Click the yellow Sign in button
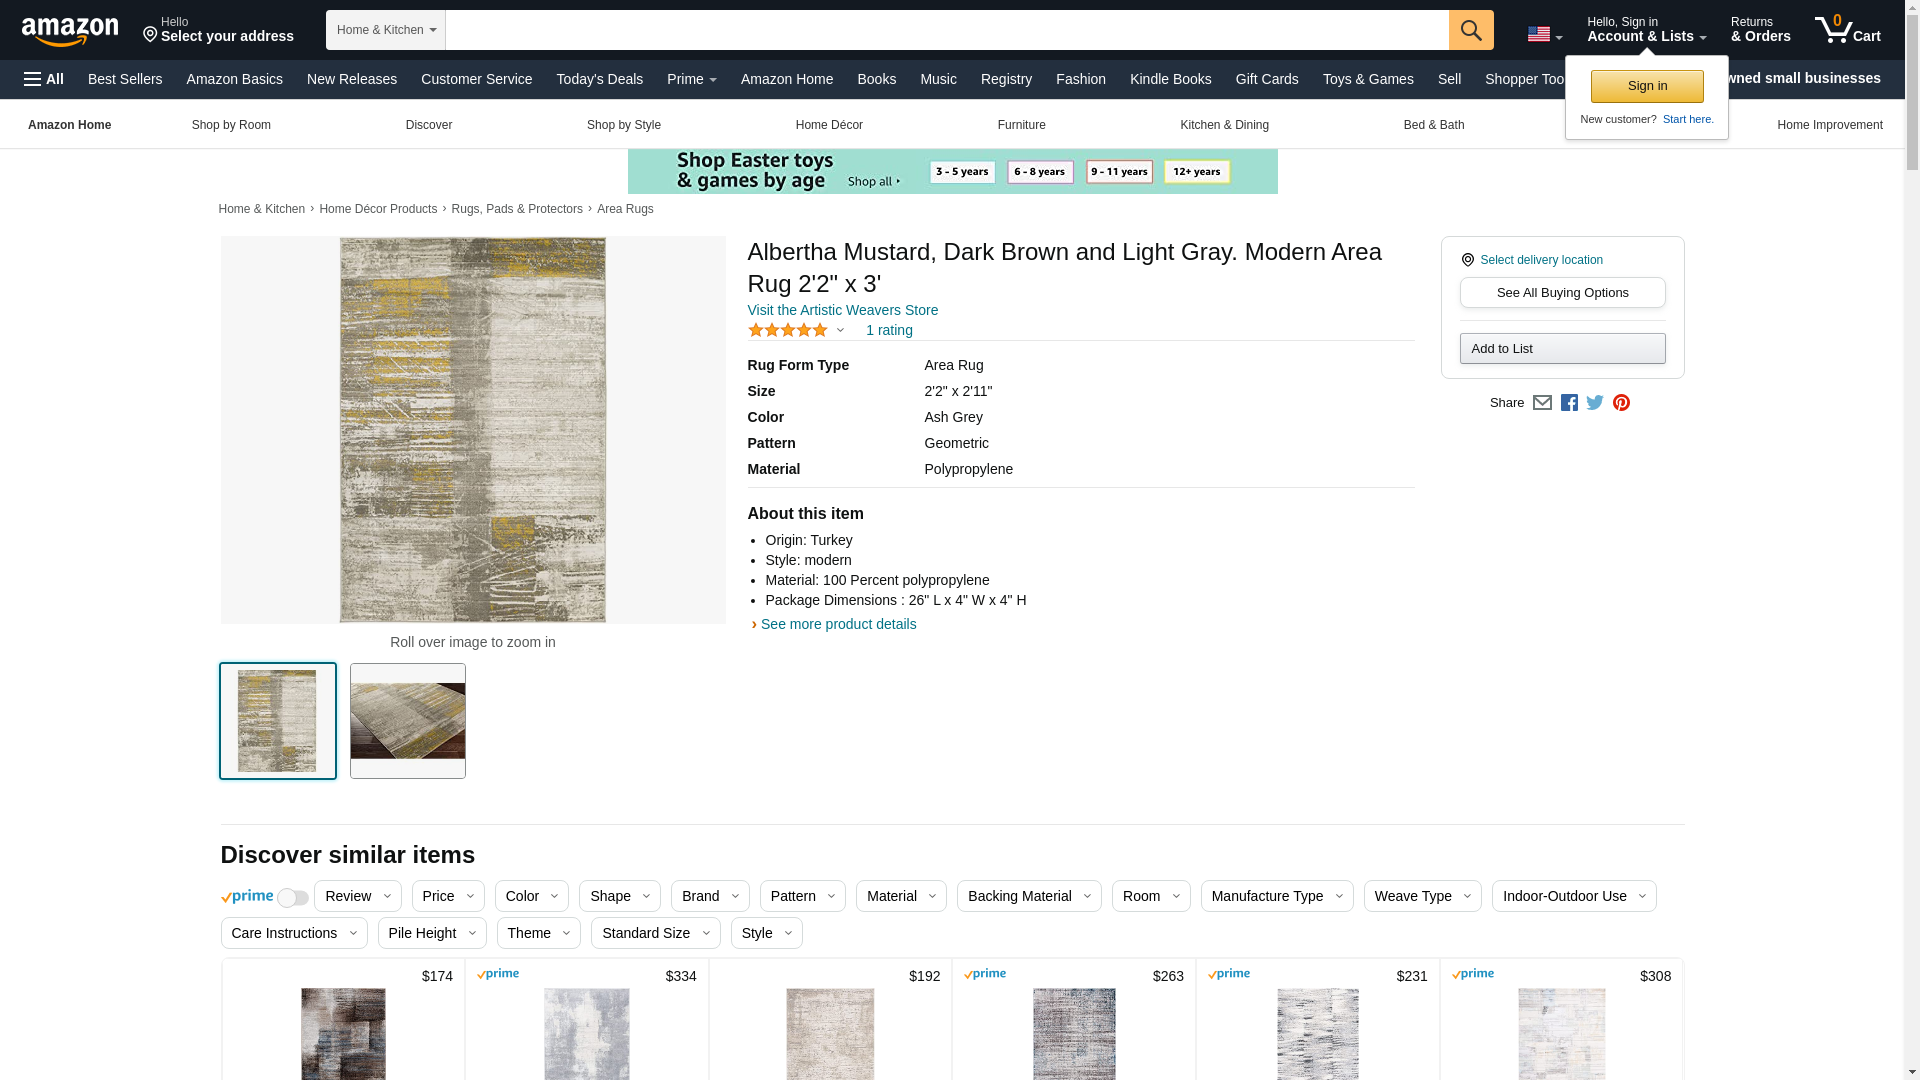Viewport: 1920px width, 1080px height. [x=1647, y=86]
